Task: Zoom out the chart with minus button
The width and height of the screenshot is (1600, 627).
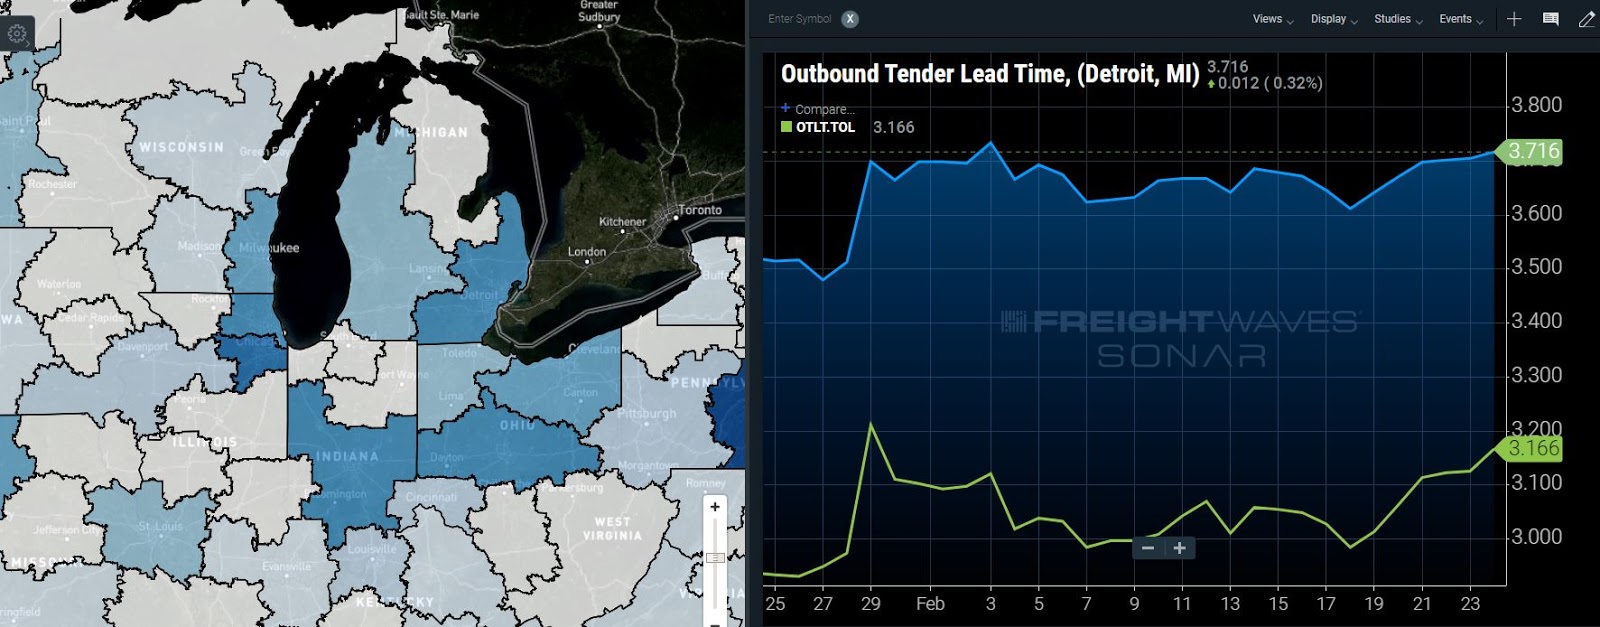Action: click(1148, 548)
